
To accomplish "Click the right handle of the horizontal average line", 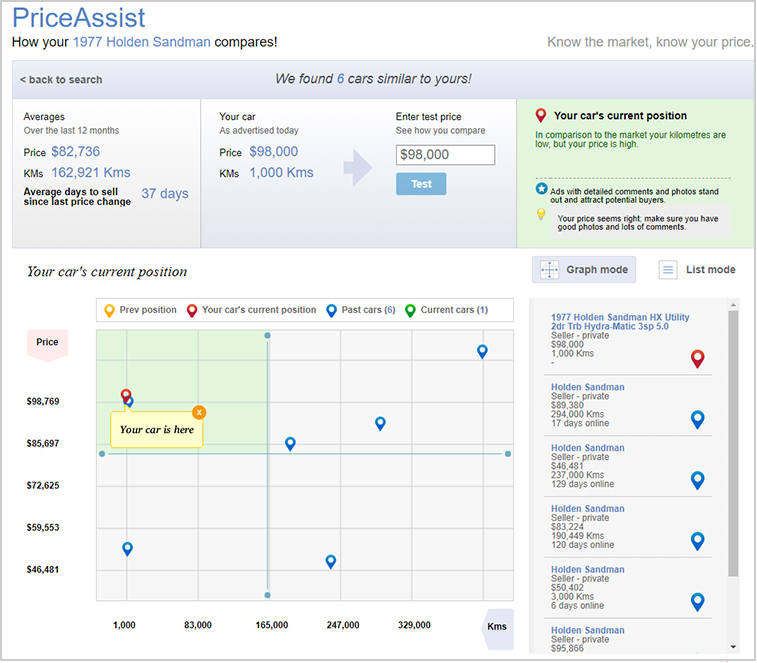I will pyautogui.click(x=507, y=454).
